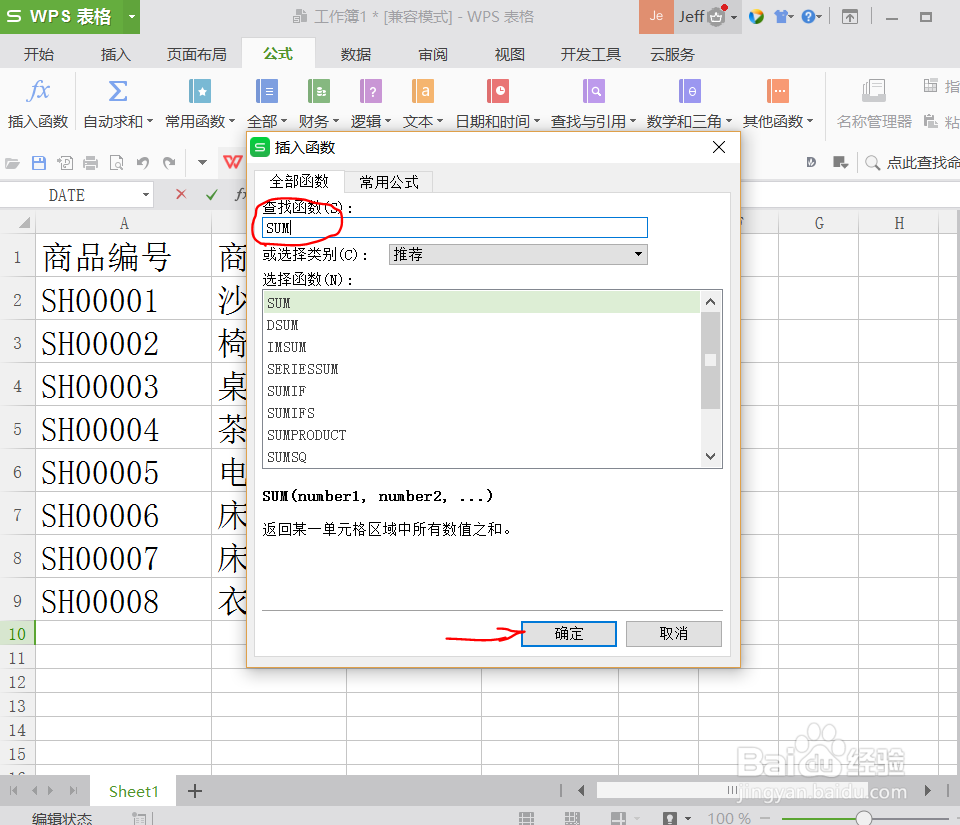Open the 名称管理器 Name Manager
960x825 pixels.
click(874, 100)
